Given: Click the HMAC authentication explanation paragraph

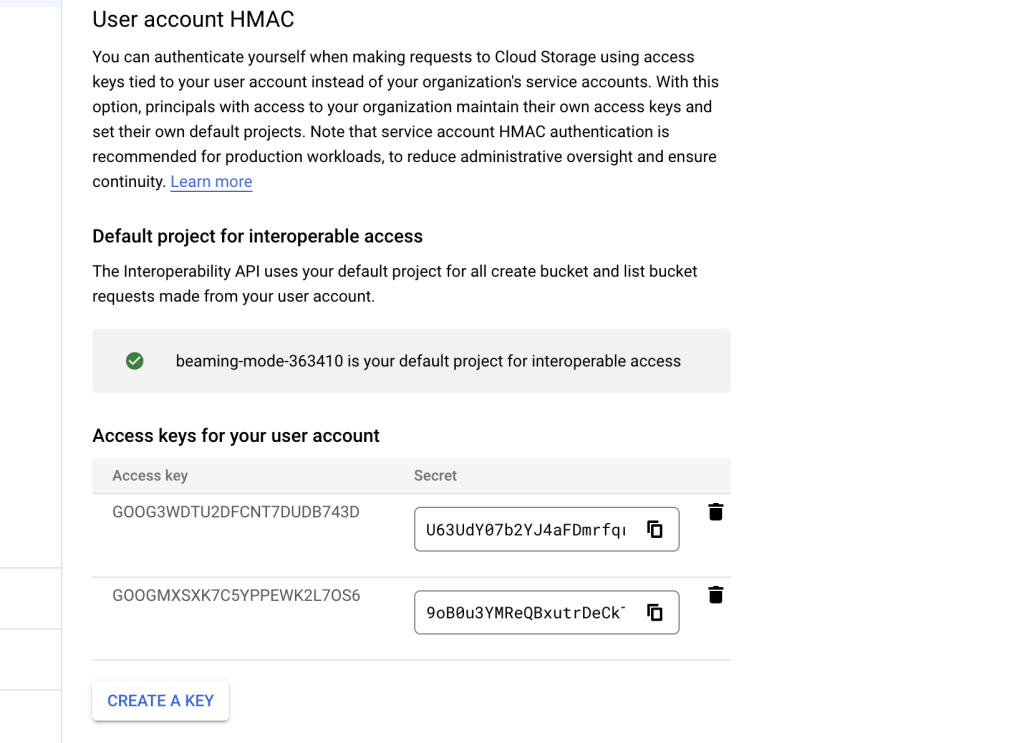Looking at the screenshot, I should (x=406, y=119).
